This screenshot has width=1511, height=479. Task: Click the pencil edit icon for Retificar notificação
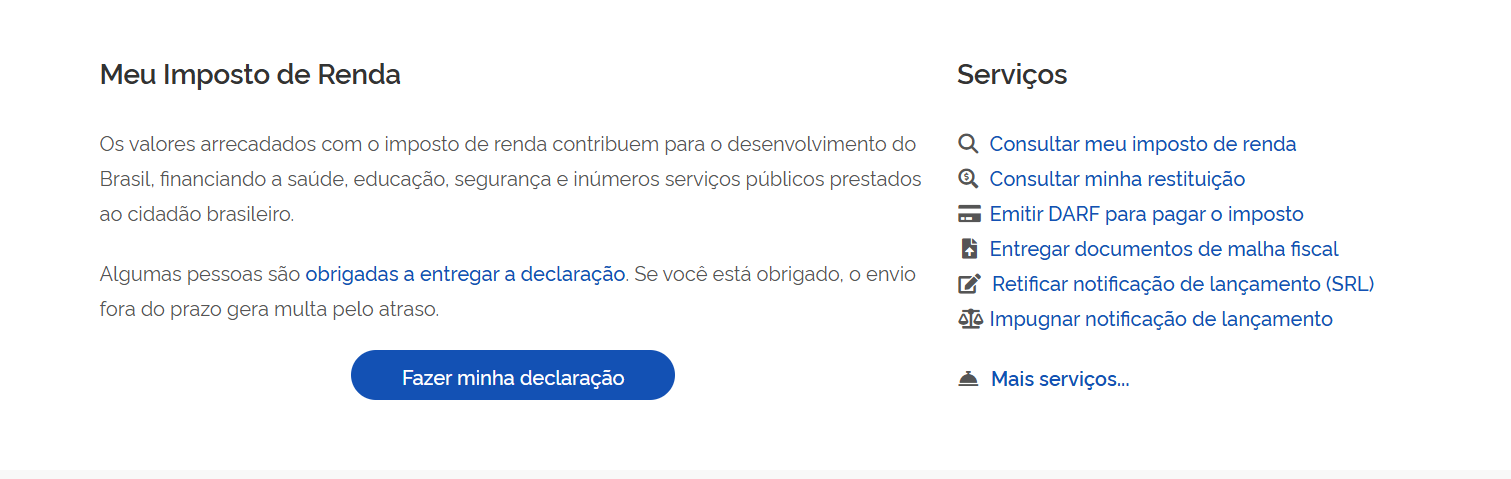(x=969, y=284)
